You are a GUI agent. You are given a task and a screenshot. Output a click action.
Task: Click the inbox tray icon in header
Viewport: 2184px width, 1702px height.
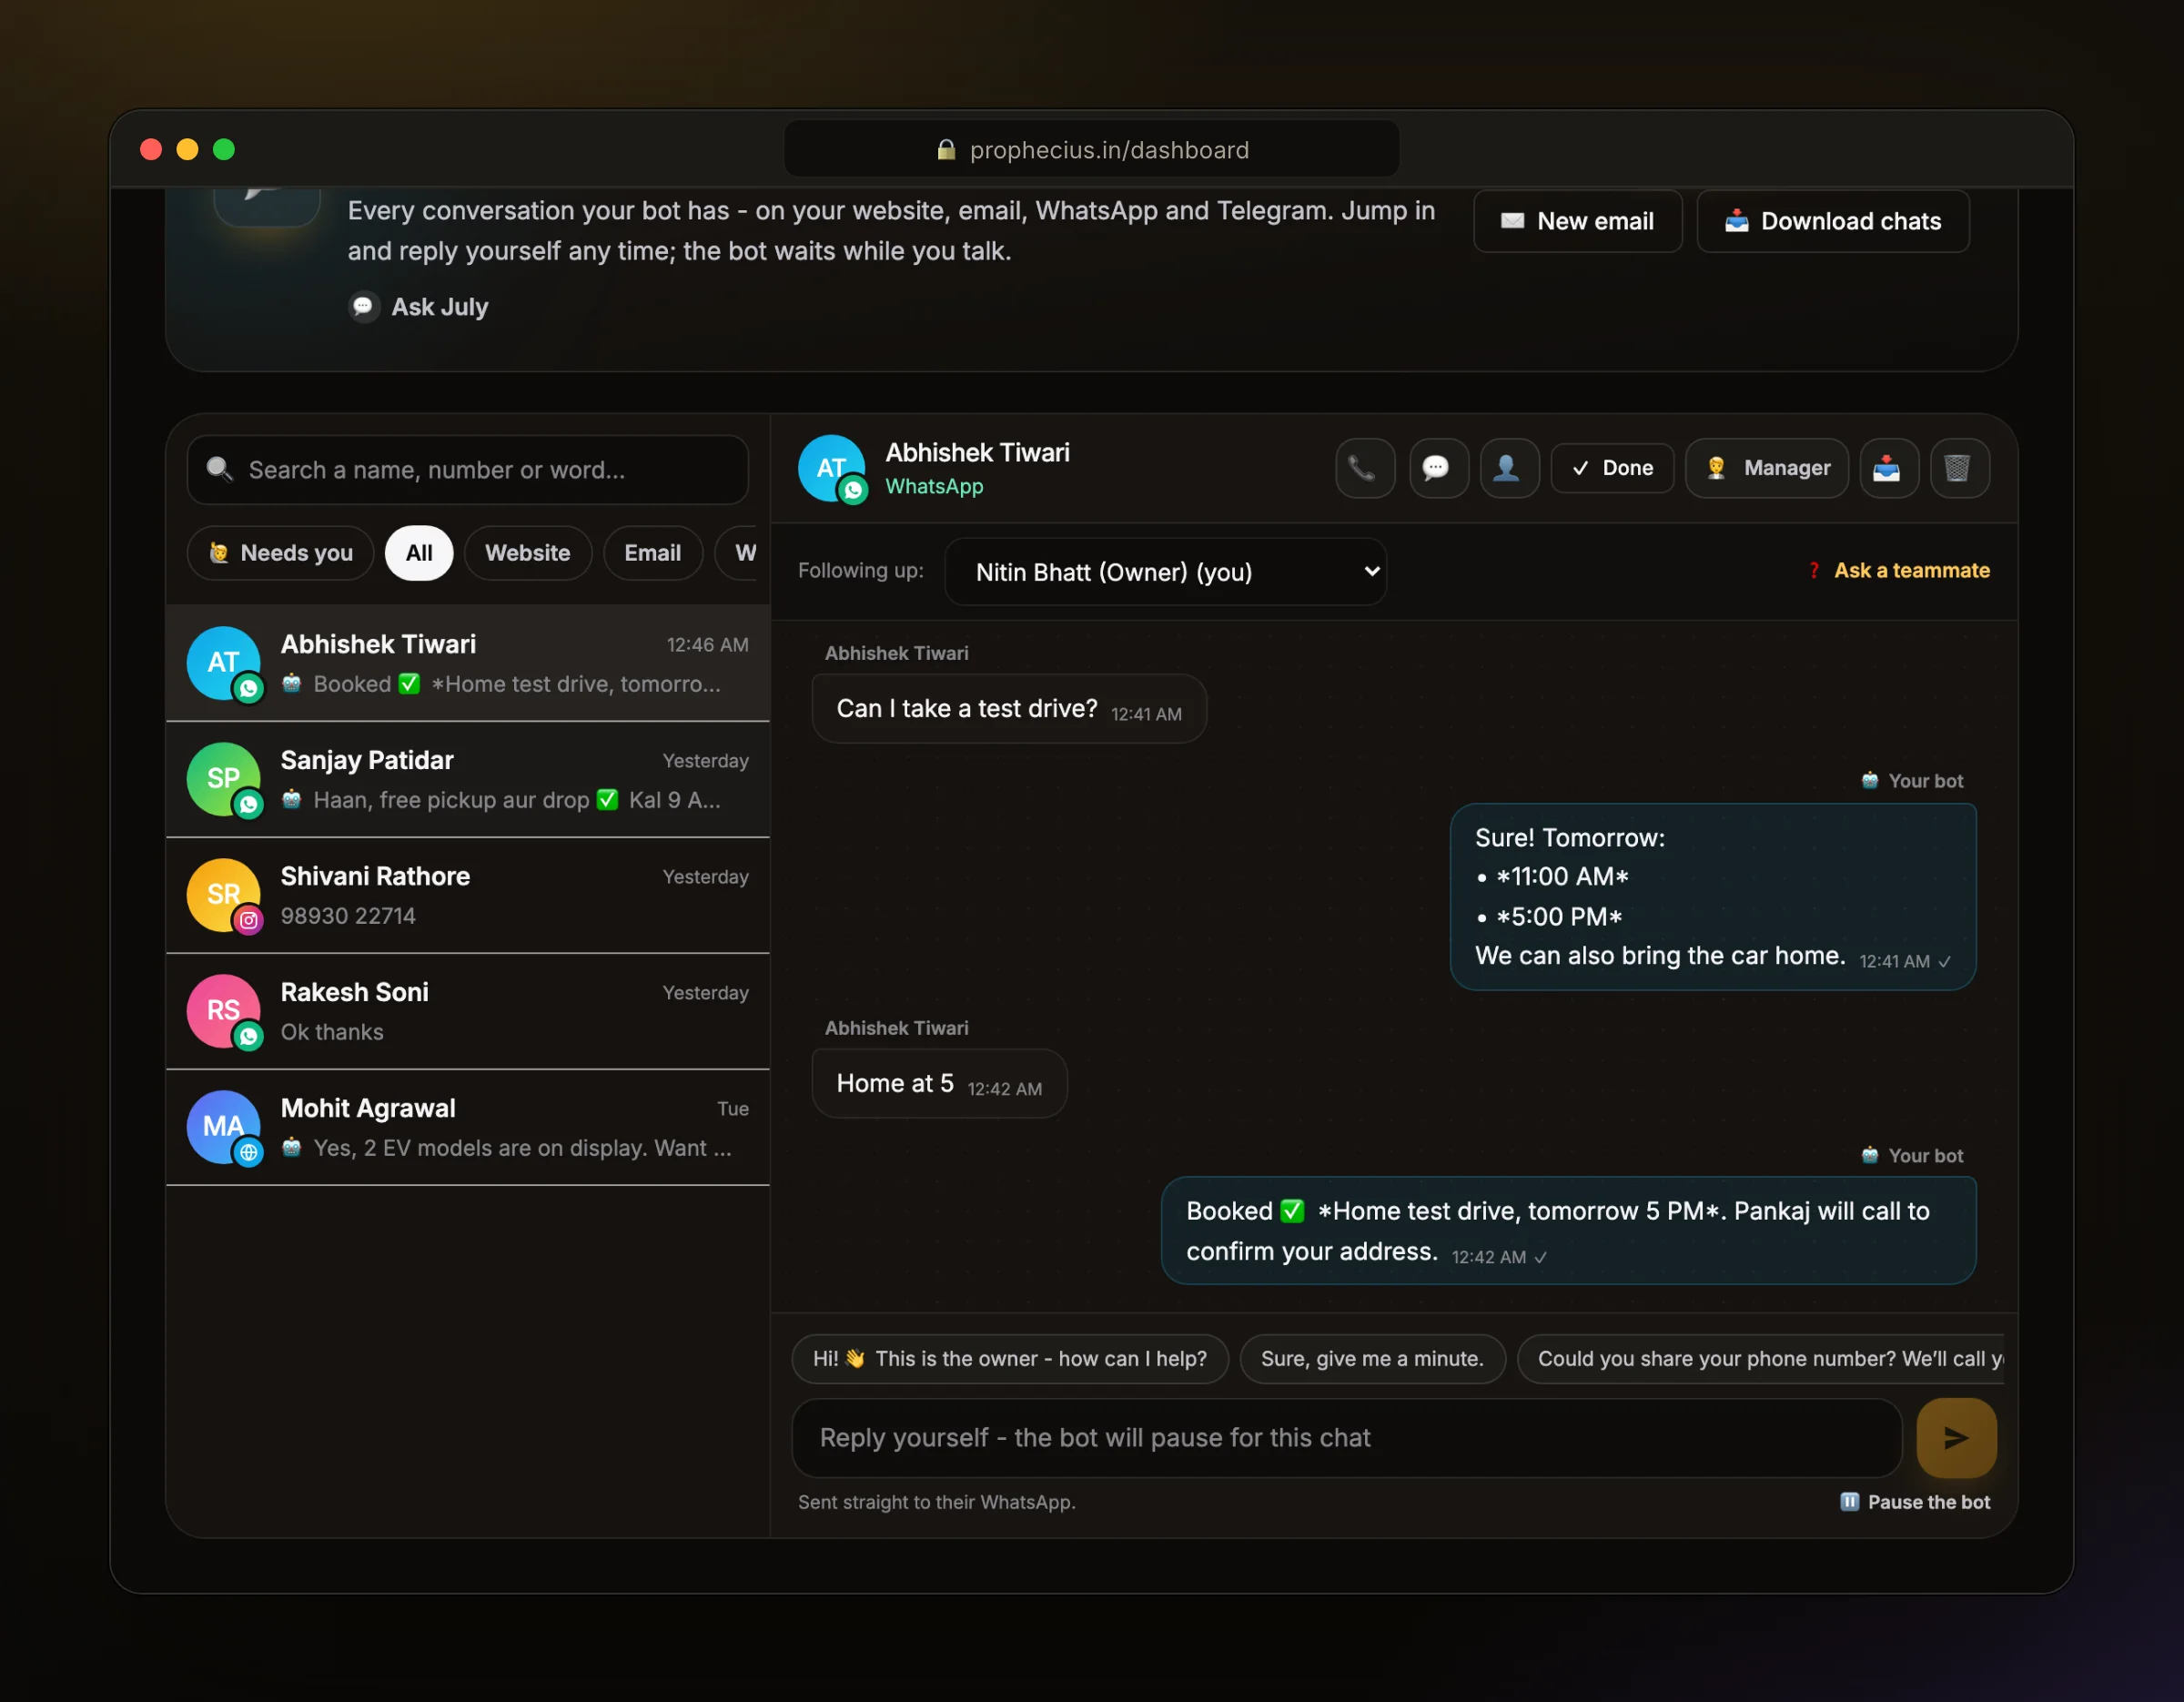tap(1888, 468)
